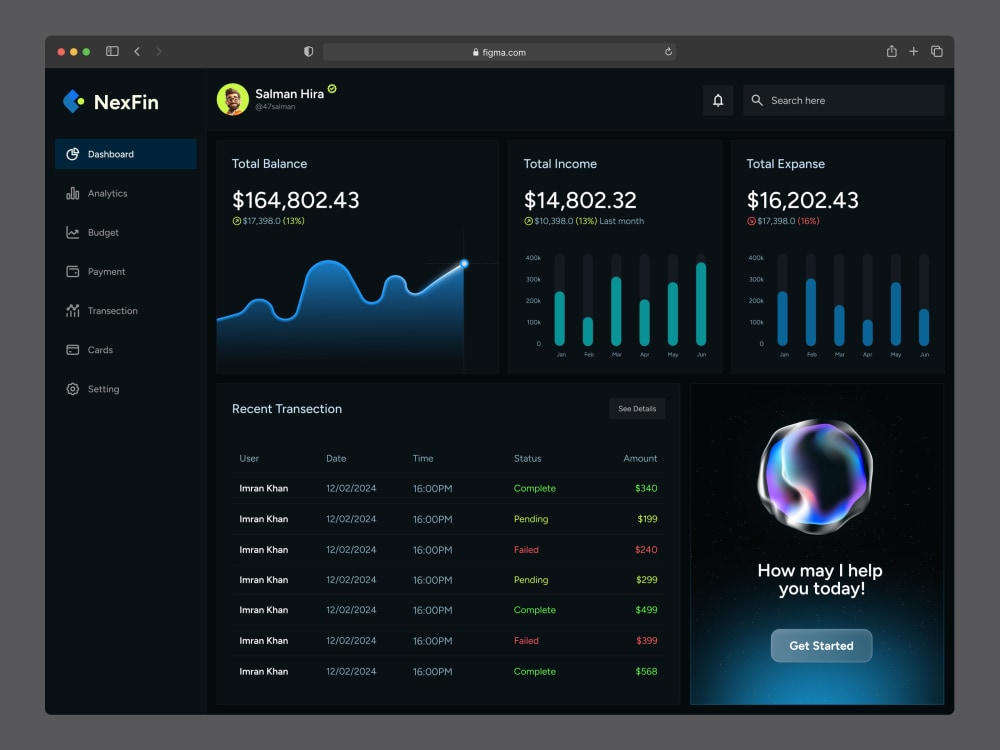Click the glowing AI orb image

tap(815, 476)
